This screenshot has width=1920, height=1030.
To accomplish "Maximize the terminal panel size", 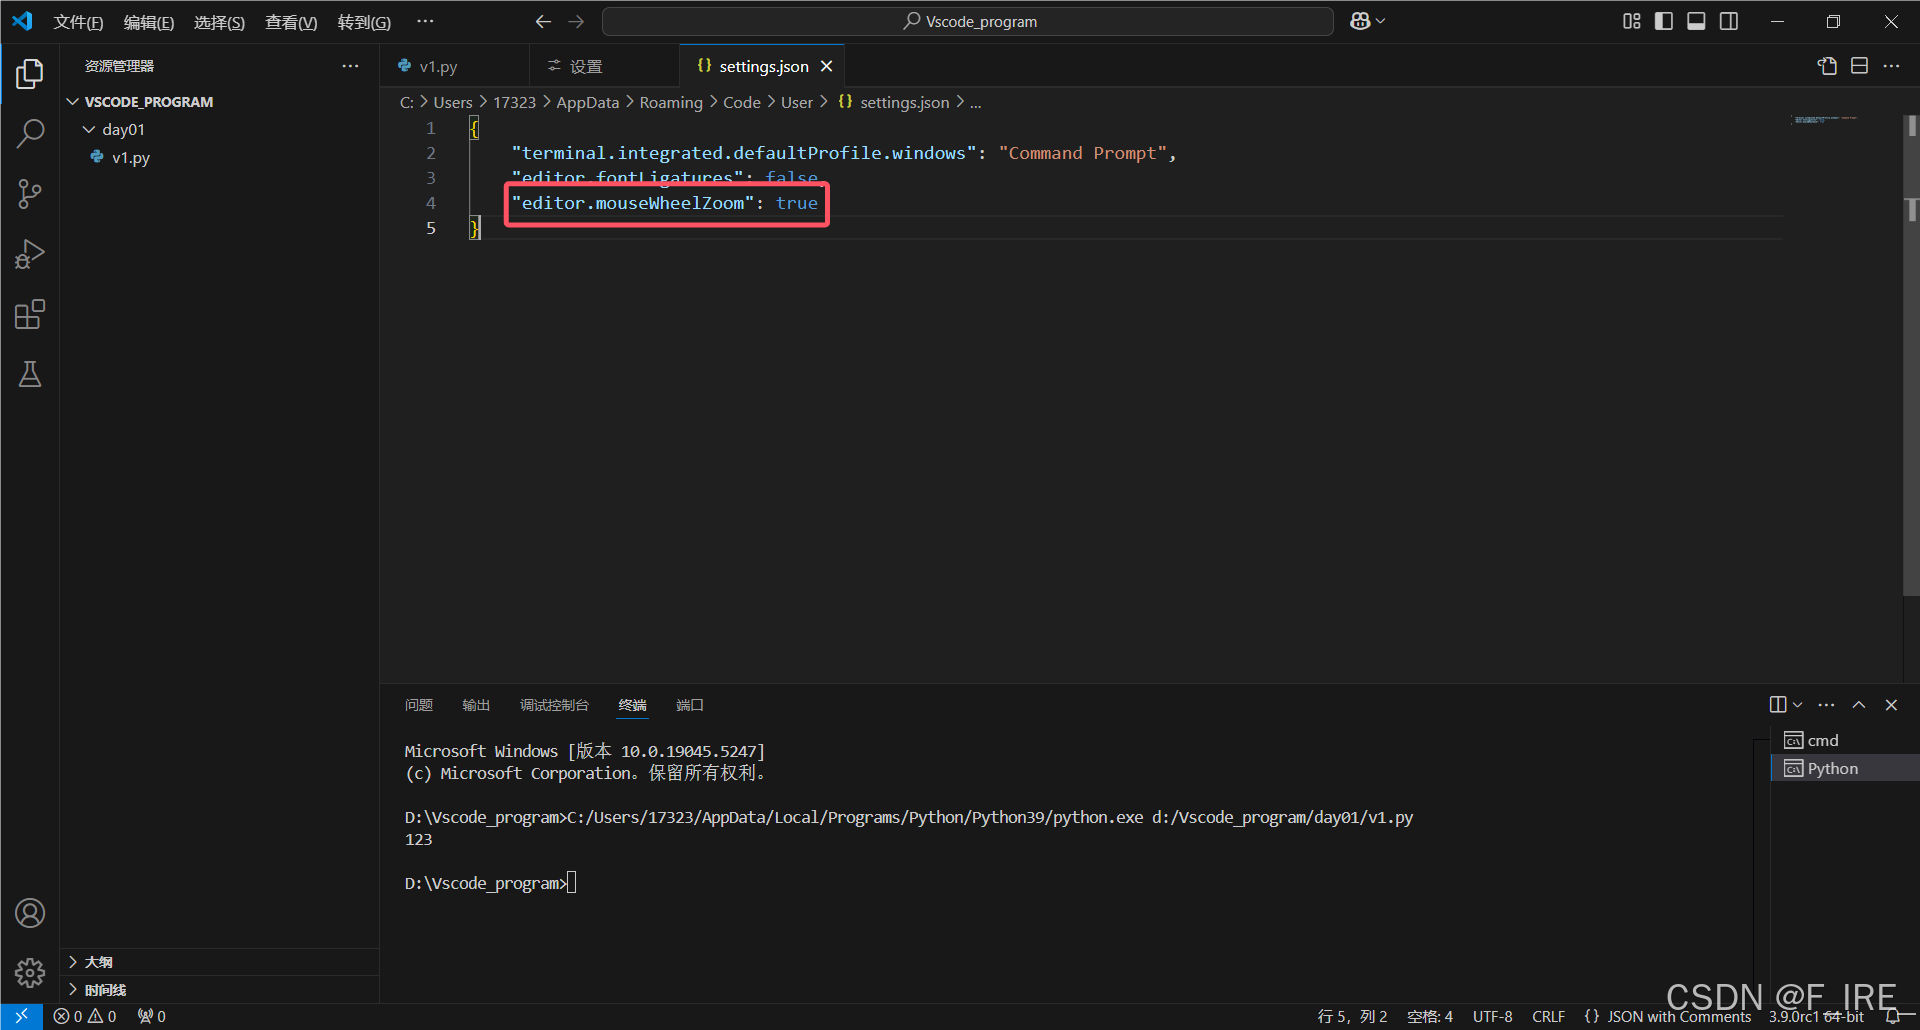I will pos(1859,705).
